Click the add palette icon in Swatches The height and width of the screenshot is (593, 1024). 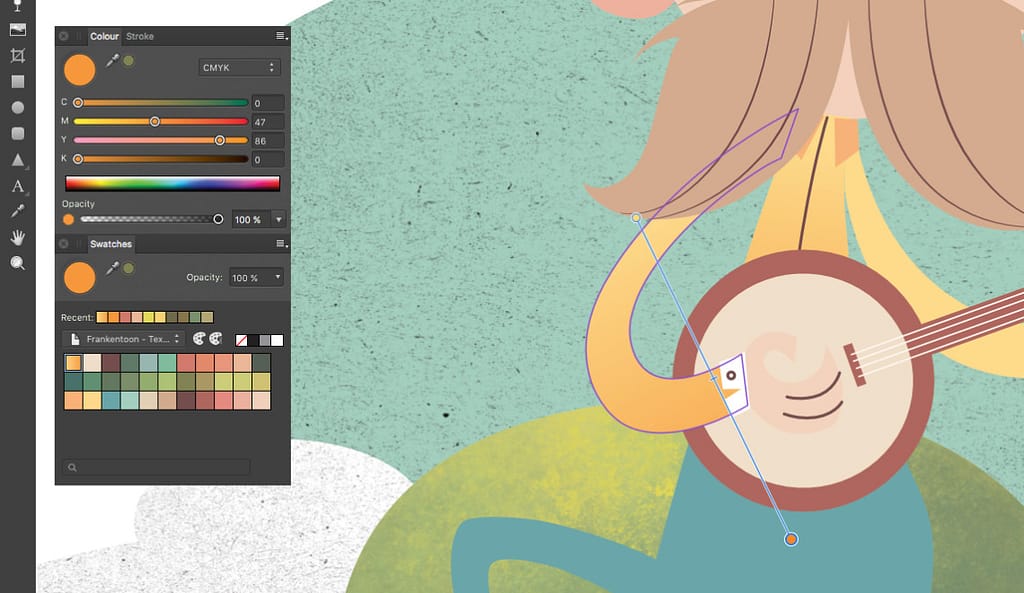(x=198, y=340)
